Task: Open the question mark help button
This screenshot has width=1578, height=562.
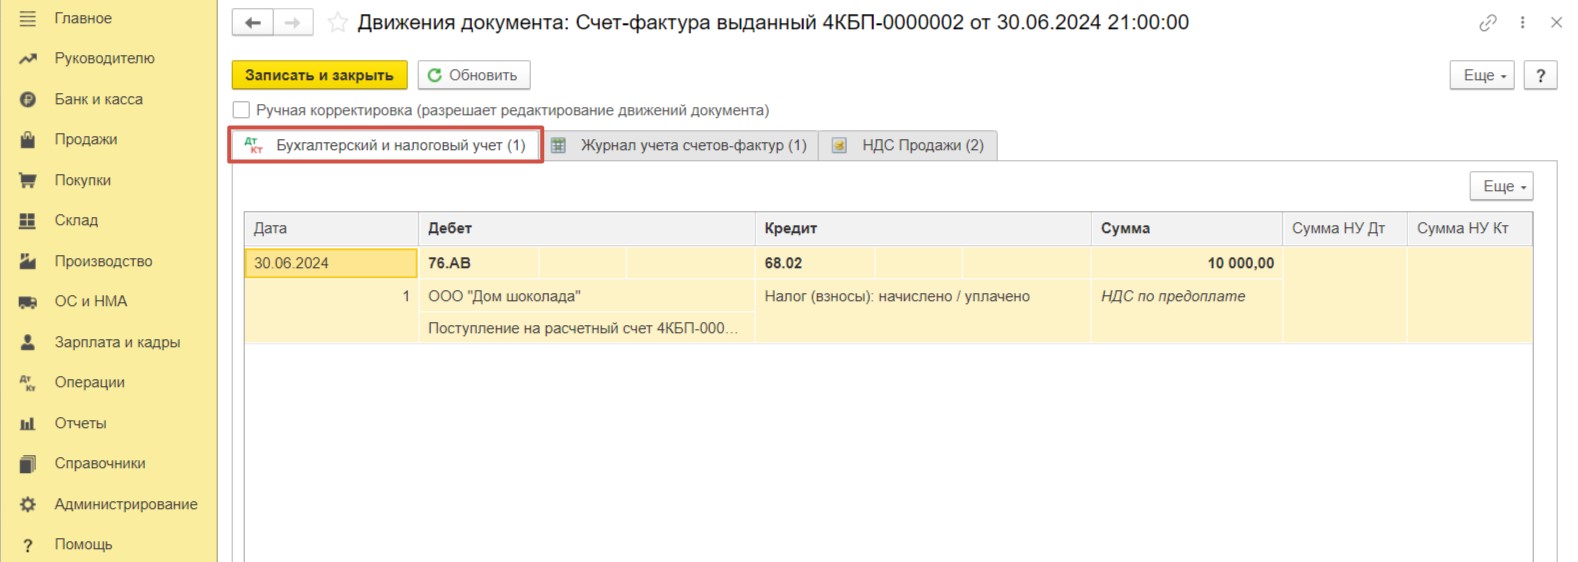Action: [x=1541, y=75]
